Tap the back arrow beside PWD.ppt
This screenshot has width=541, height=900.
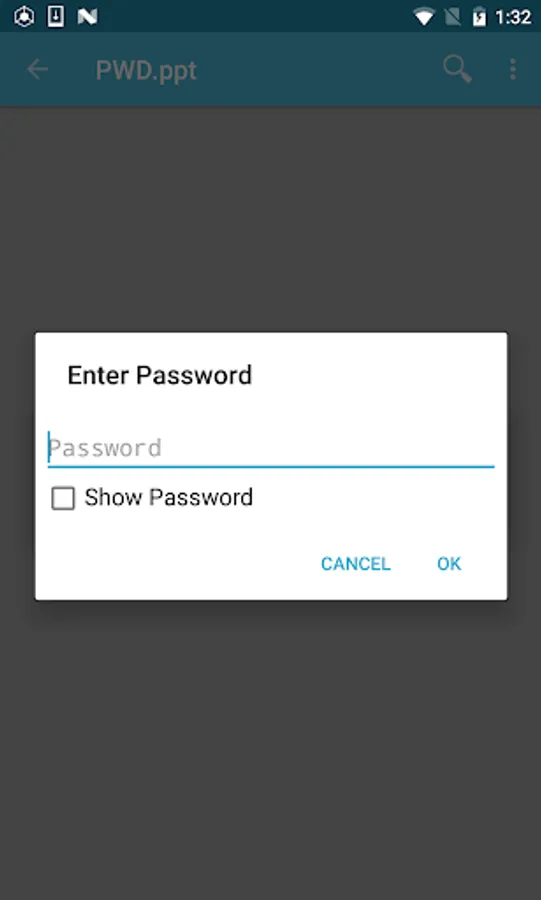point(38,70)
